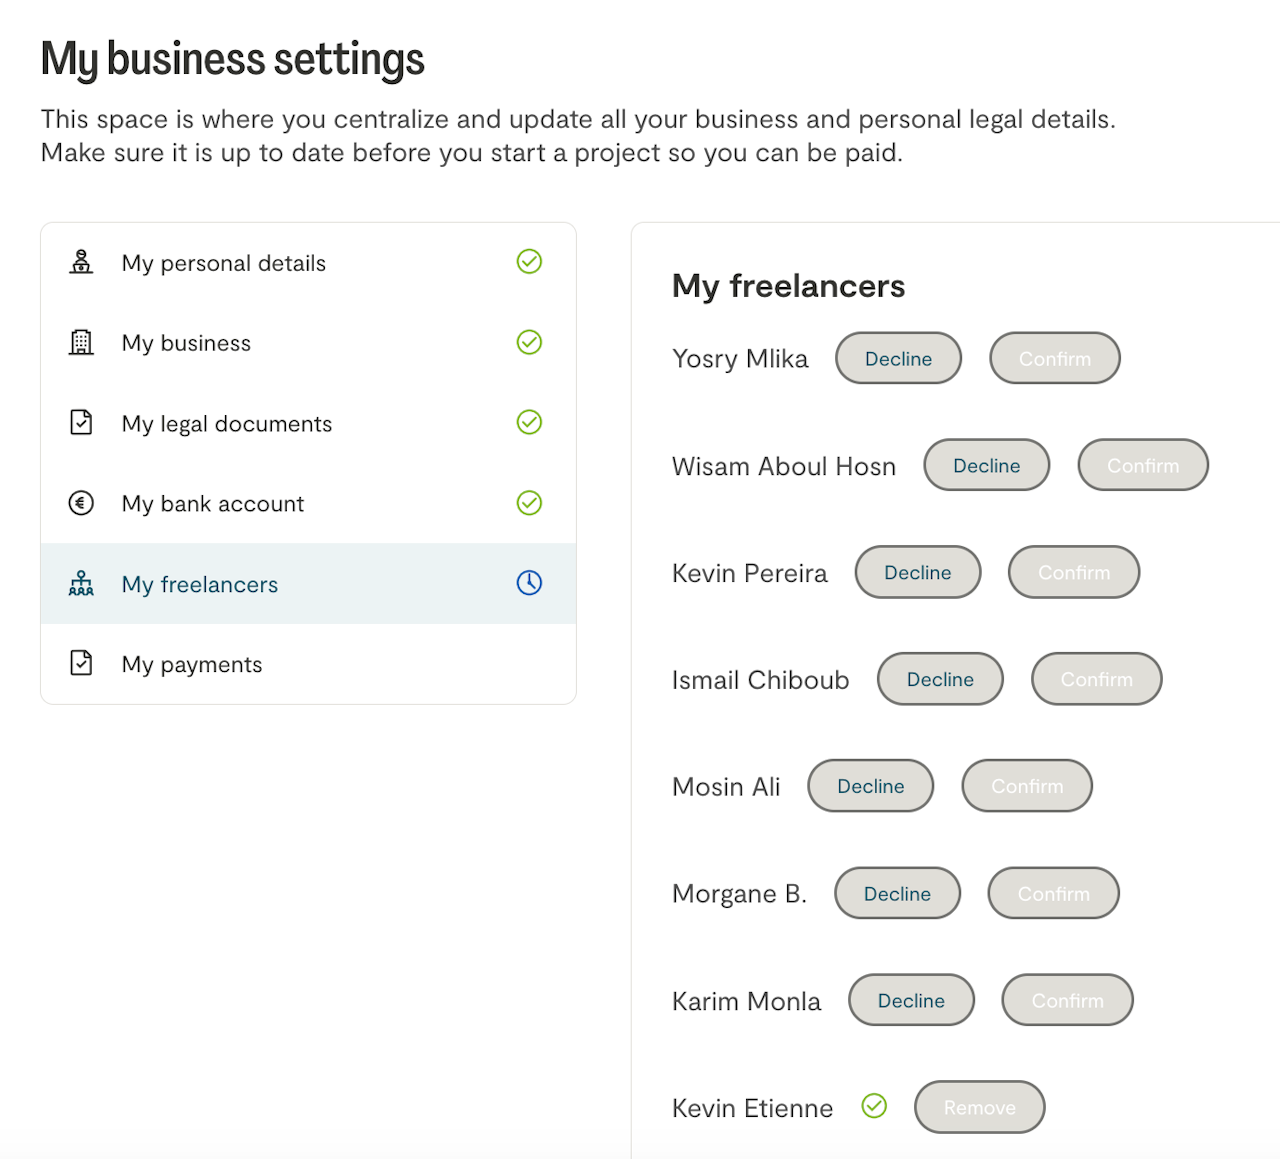This screenshot has width=1280, height=1159.
Task: Decline freelancer Yosry Mlika
Action: tap(898, 359)
